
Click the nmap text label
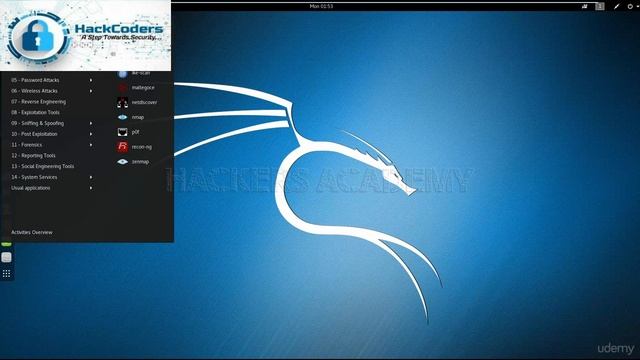pos(138,117)
